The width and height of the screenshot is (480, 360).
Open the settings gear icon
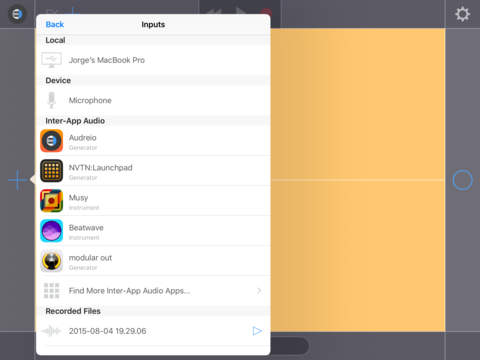click(x=463, y=14)
